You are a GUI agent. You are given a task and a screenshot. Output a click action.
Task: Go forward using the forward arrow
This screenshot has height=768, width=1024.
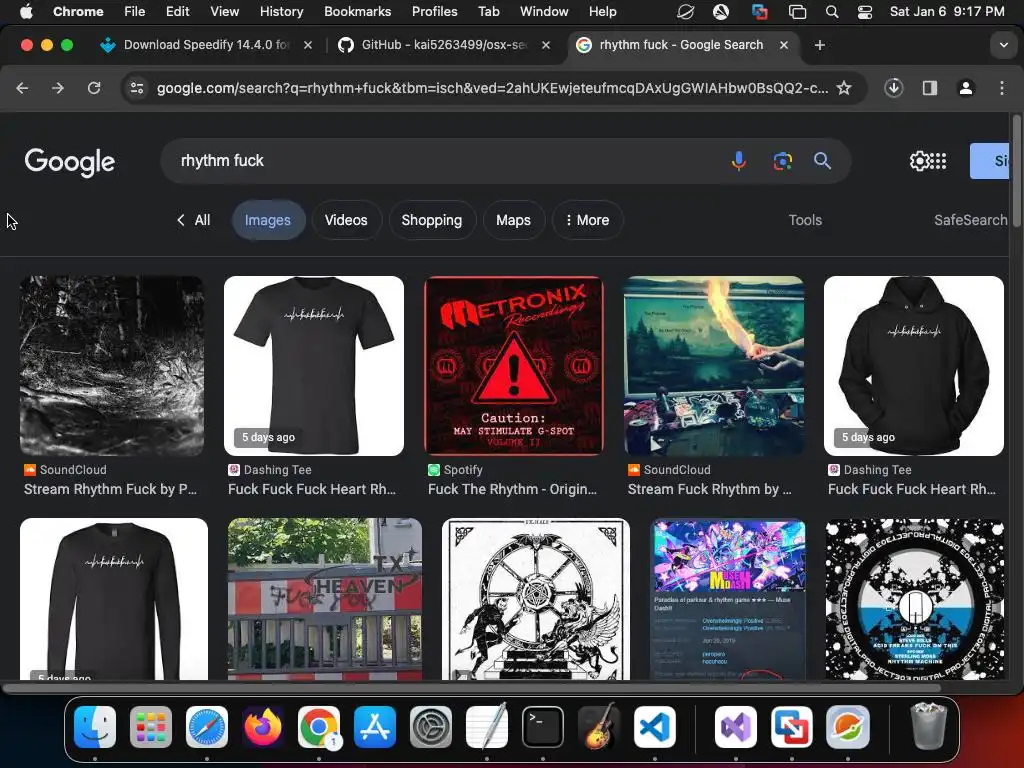[x=58, y=88]
